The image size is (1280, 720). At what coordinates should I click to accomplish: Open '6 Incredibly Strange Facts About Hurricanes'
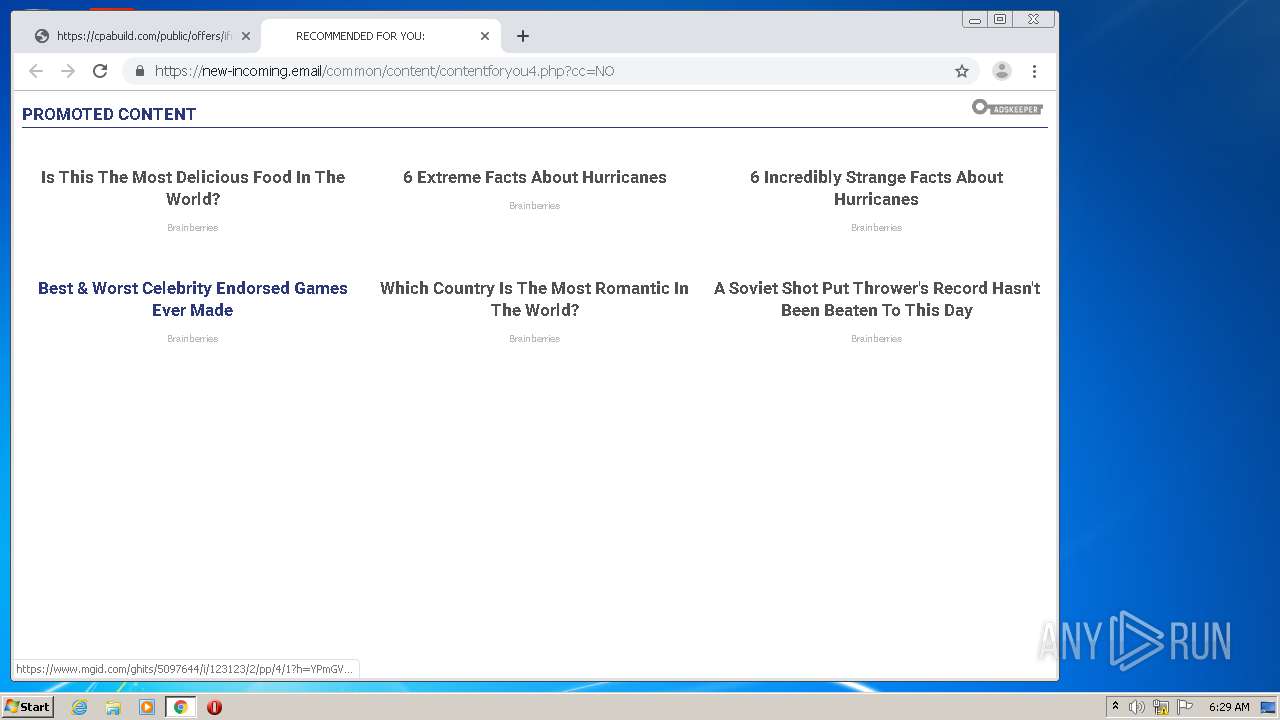[x=877, y=188]
